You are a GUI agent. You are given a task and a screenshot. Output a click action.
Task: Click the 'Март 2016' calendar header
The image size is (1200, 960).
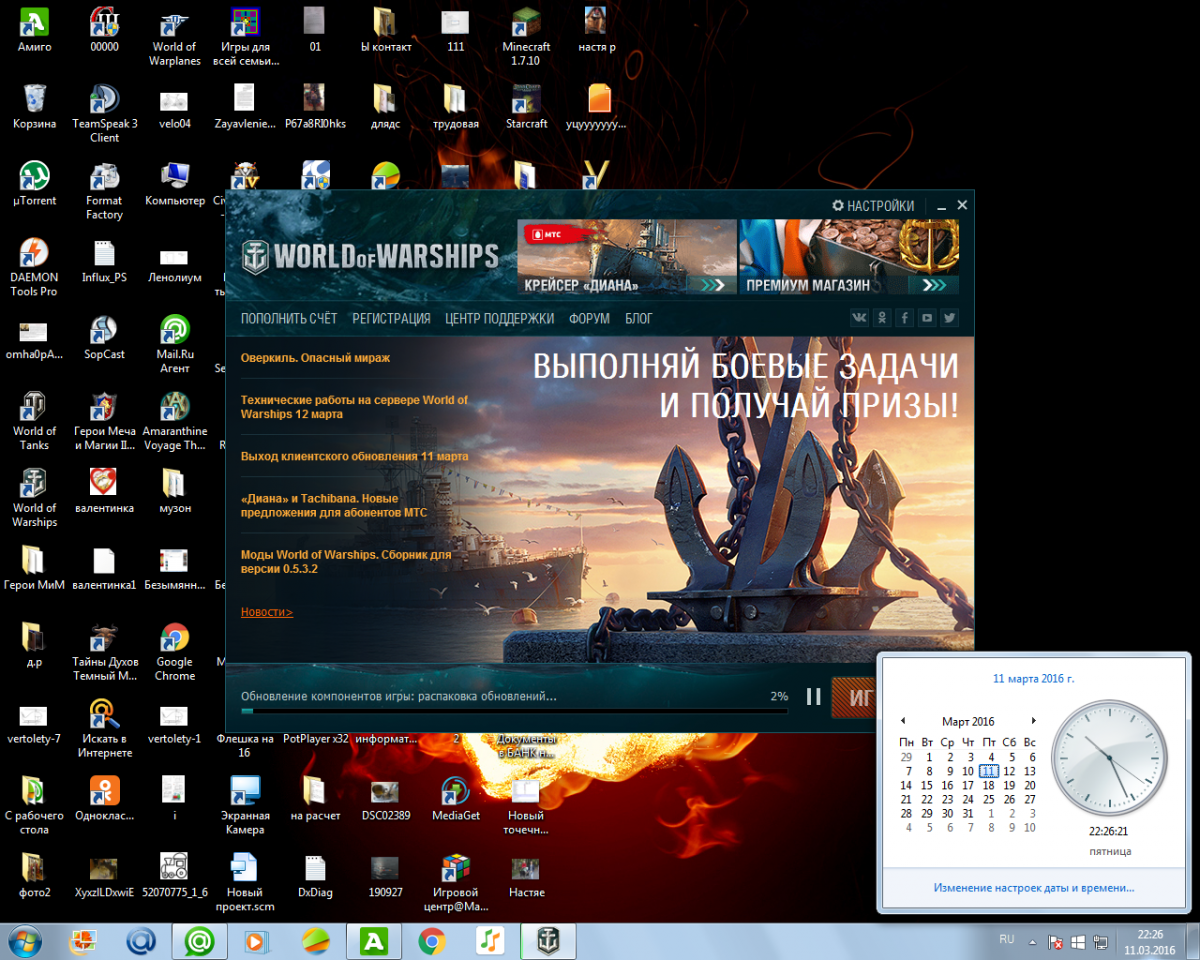click(x=968, y=722)
